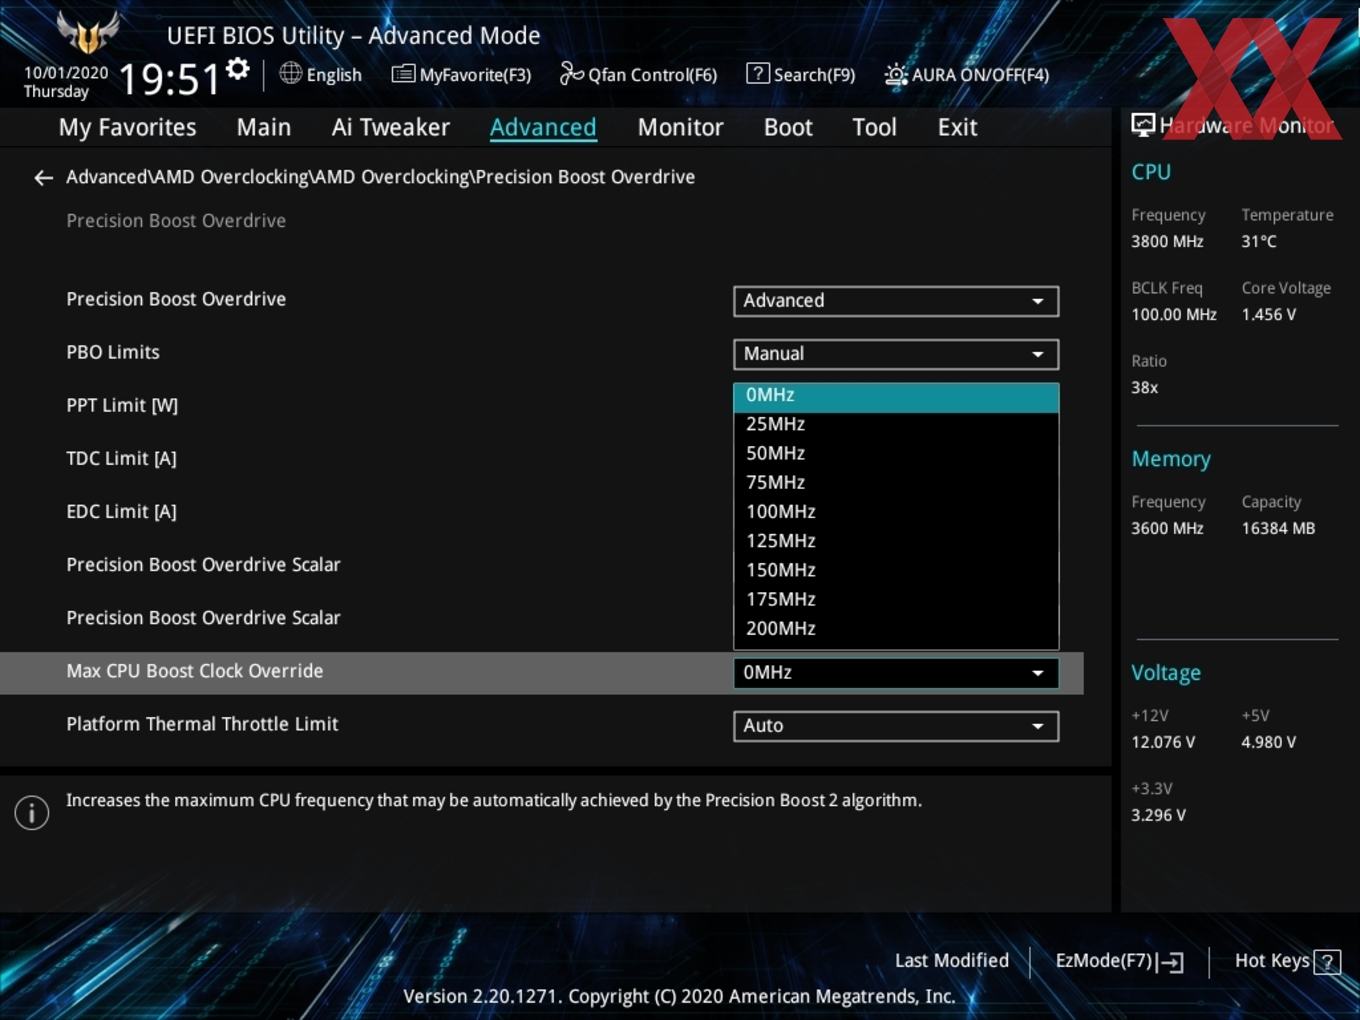Viewport: 1360px width, 1020px height.
Task: Open Max CPU Boost Clock Override dropdown
Action: tap(896, 673)
